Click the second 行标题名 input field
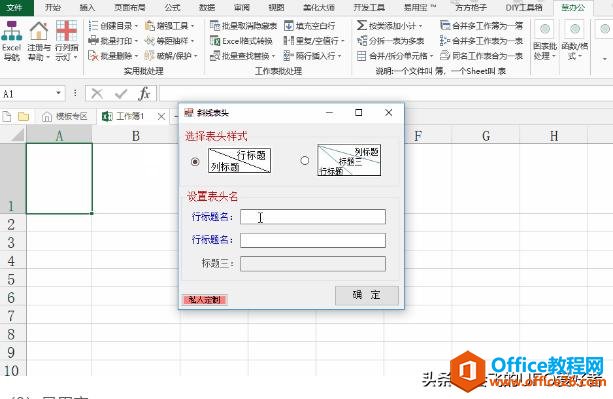The image size is (613, 399). (x=313, y=240)
